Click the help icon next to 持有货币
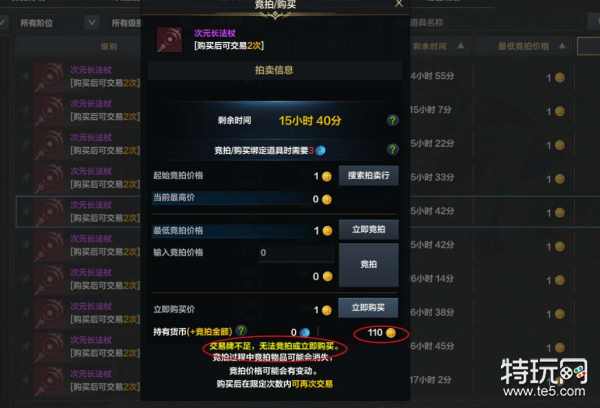Image resolution: width=600 pixels, height=408 pixels. (241, 331)
